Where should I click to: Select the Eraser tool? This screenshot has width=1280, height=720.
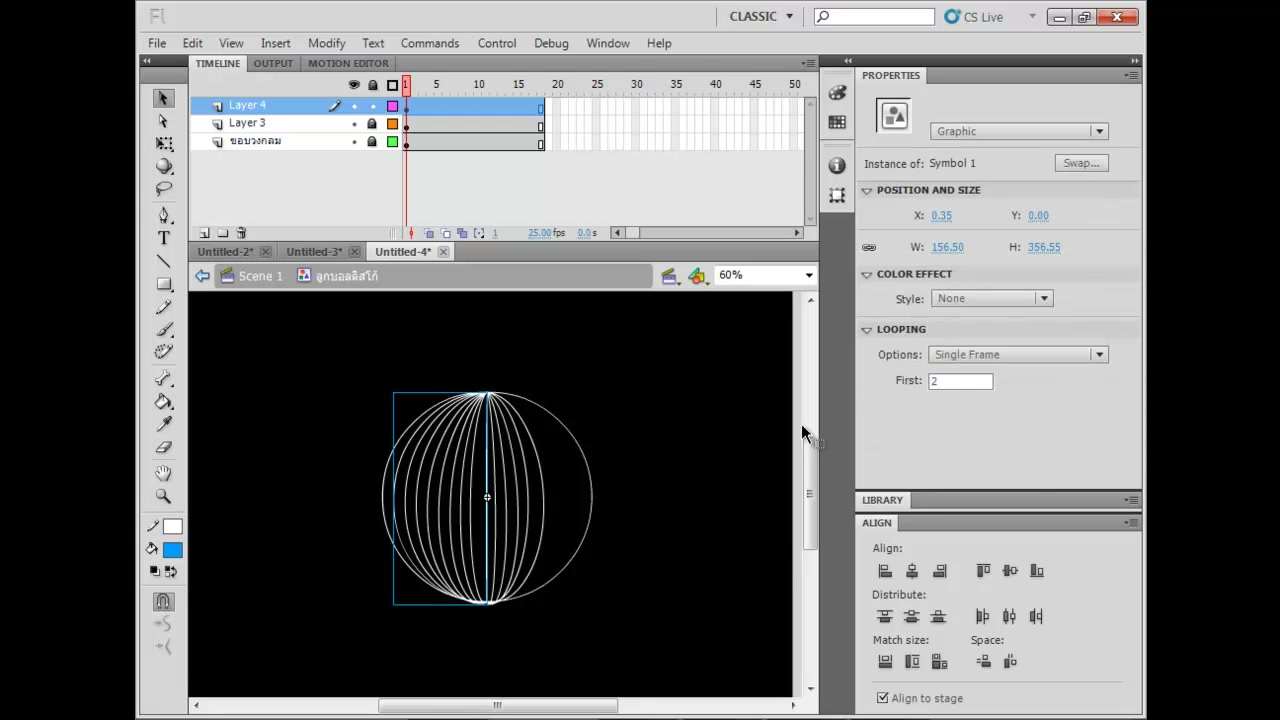tap(164, 447)
